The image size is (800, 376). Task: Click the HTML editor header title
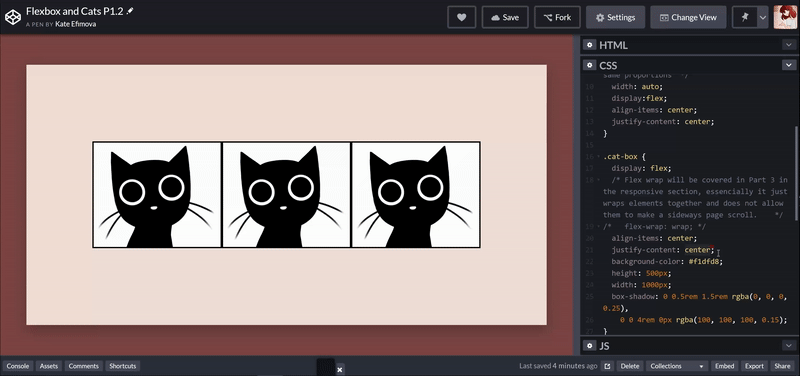[613, 45]
